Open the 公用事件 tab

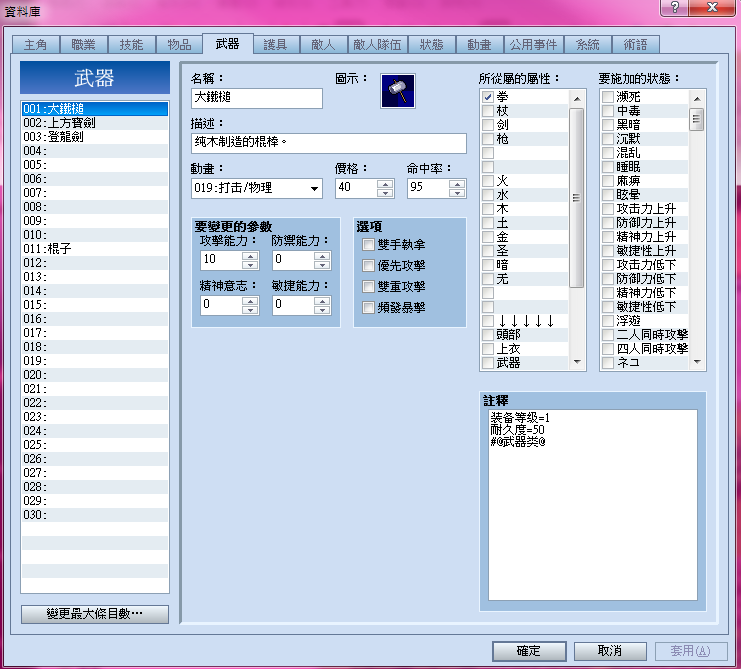click(534, 44)
